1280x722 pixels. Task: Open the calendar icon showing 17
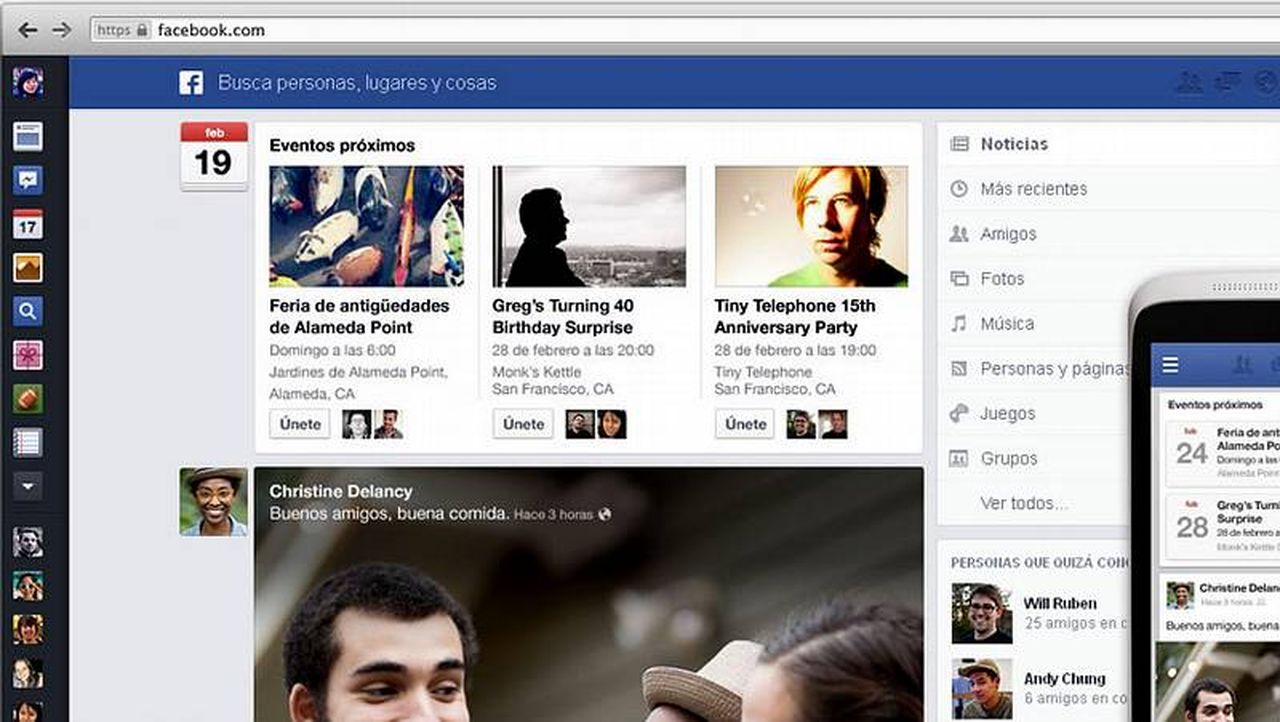point(28,224)
